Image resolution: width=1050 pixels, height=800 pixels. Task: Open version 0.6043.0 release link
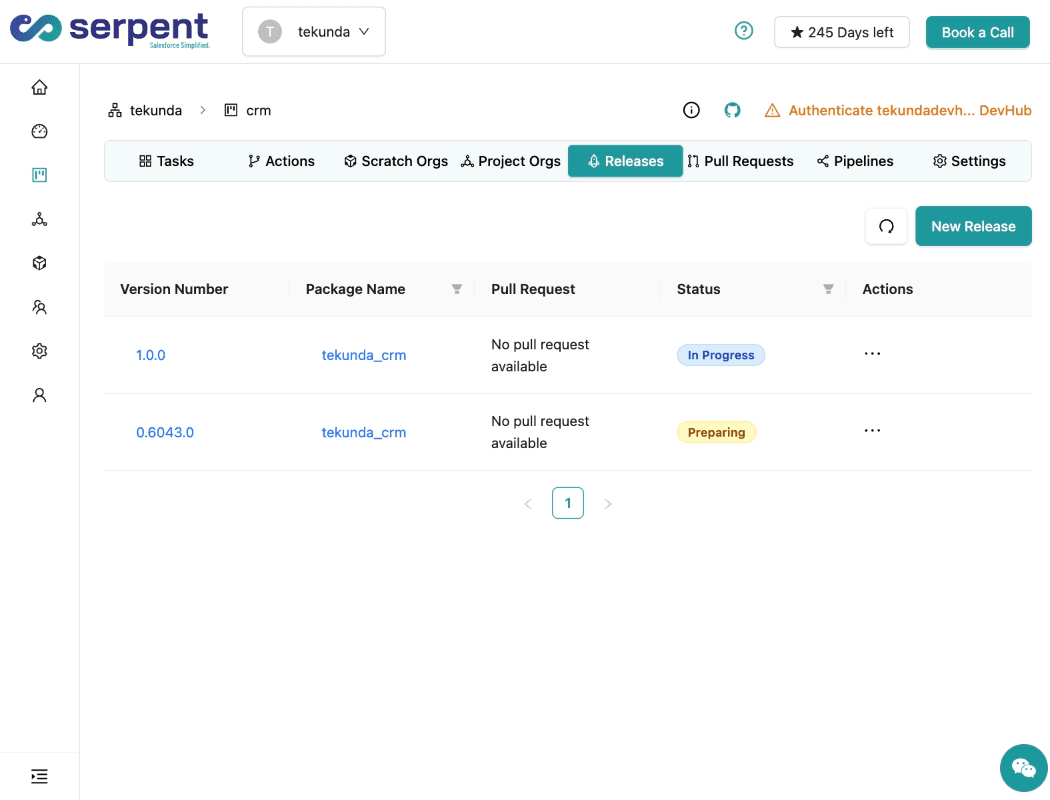tap(165, 433)
